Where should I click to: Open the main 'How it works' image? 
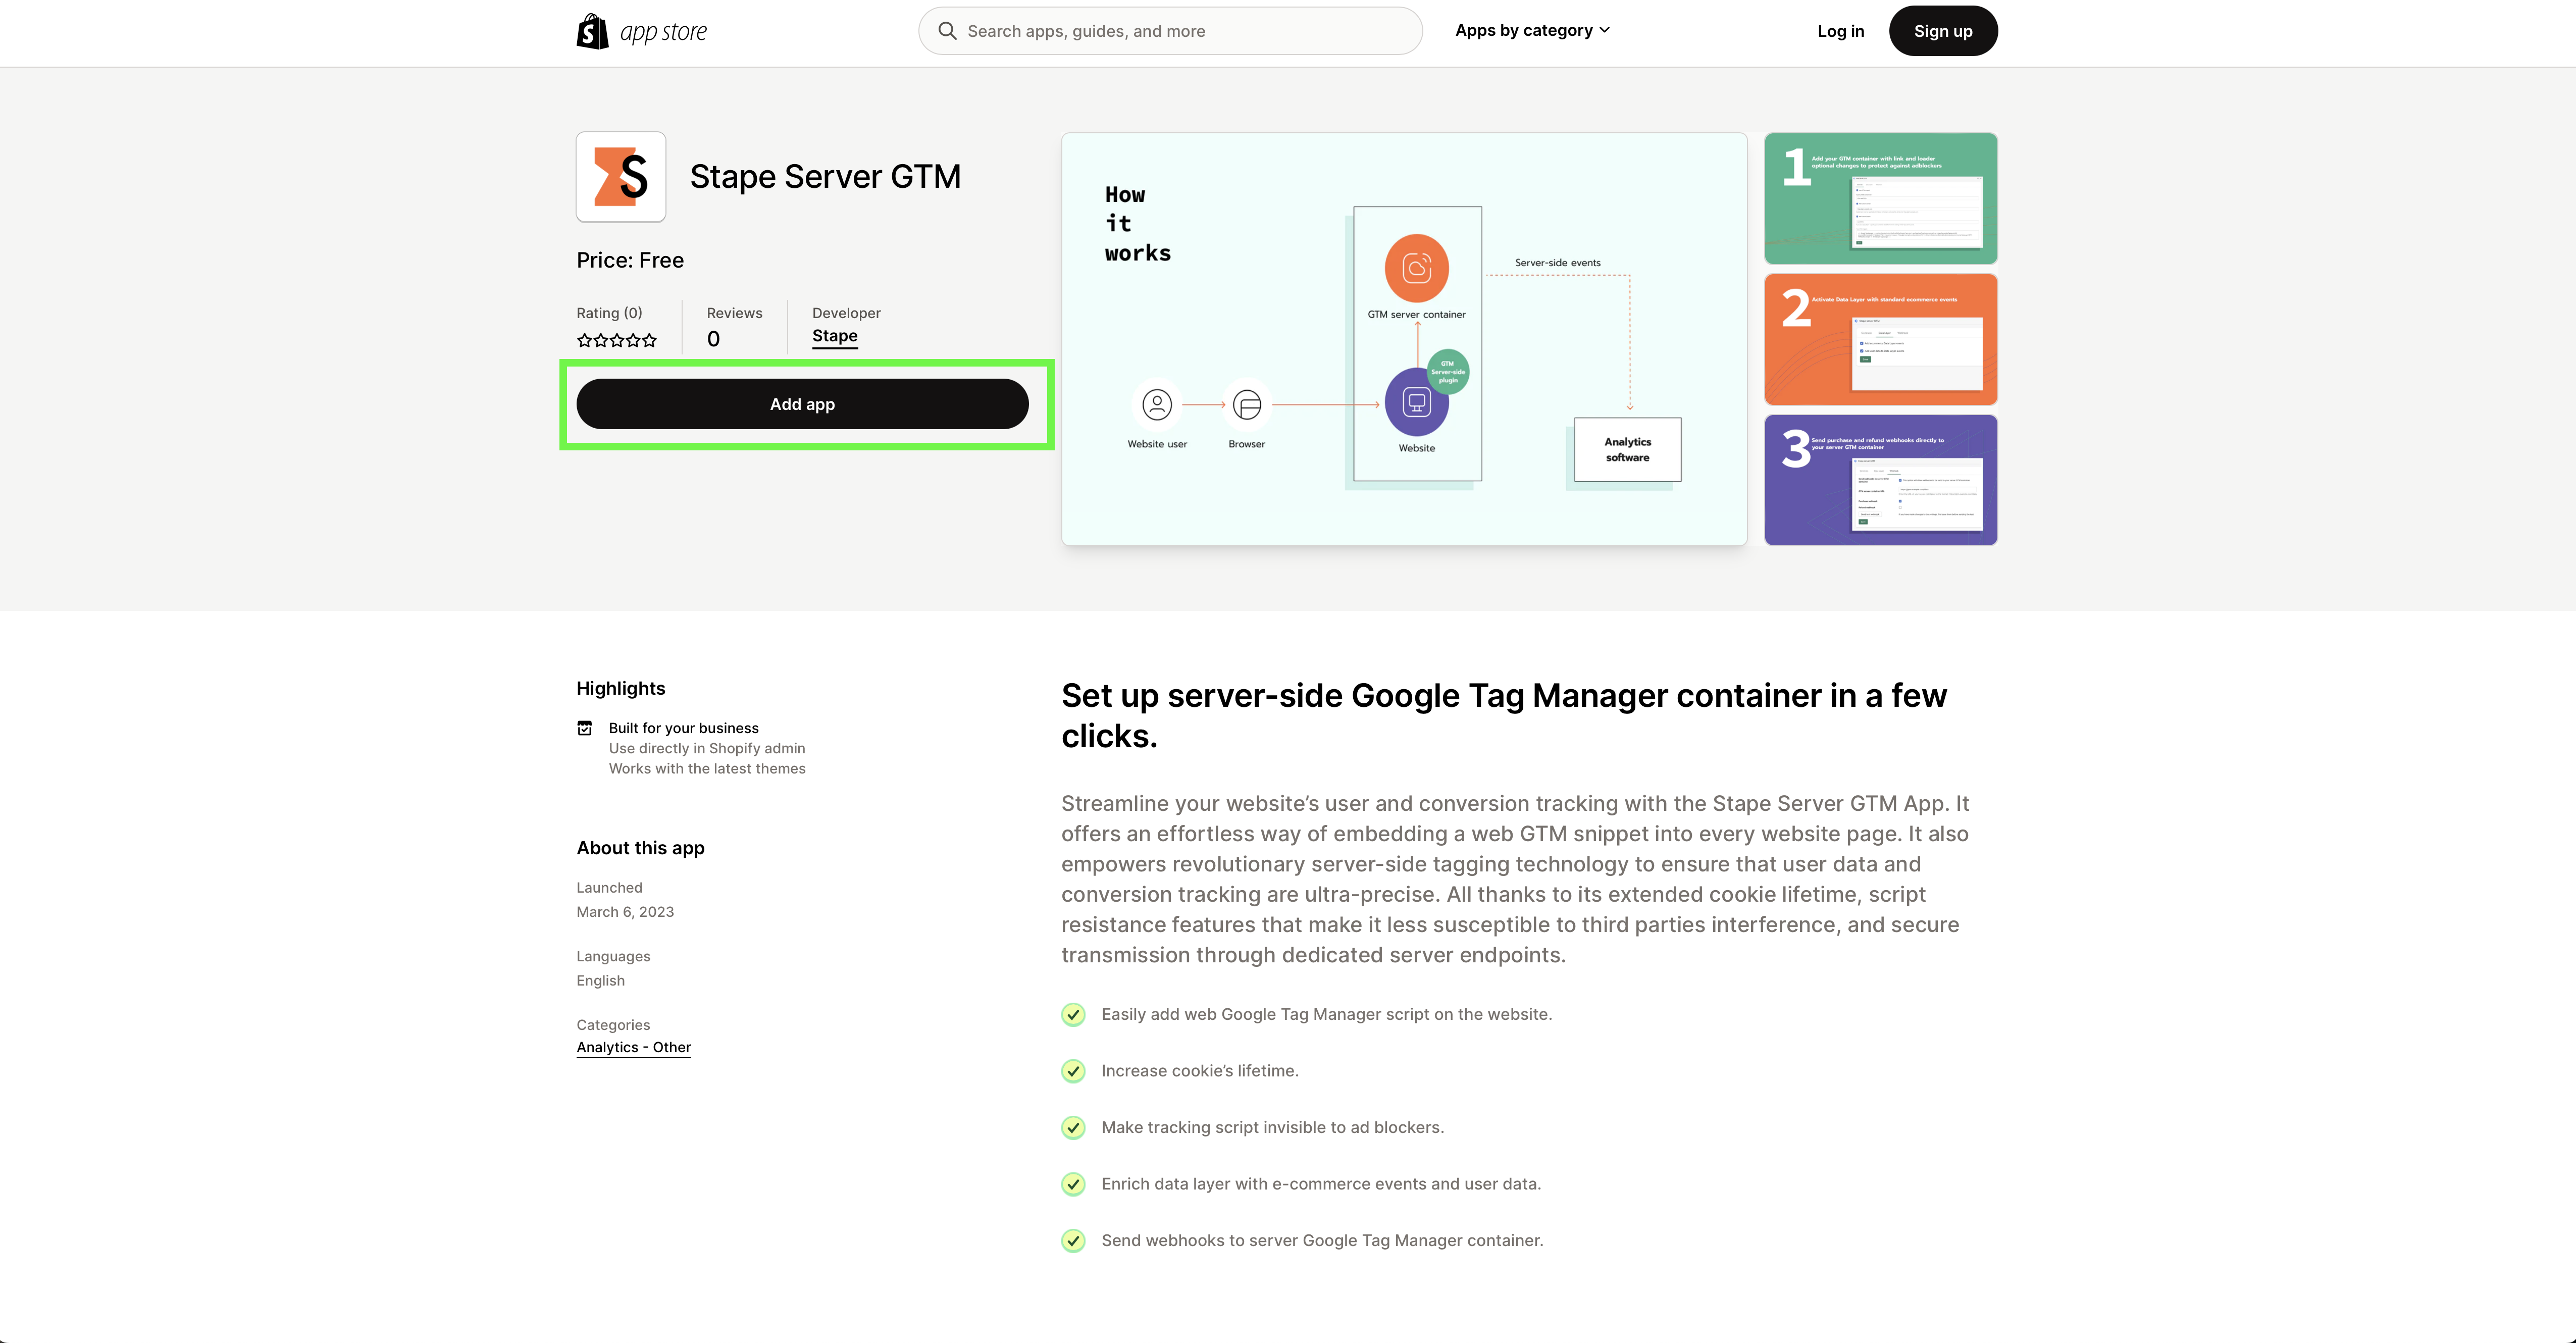(x=1404, y=339)
